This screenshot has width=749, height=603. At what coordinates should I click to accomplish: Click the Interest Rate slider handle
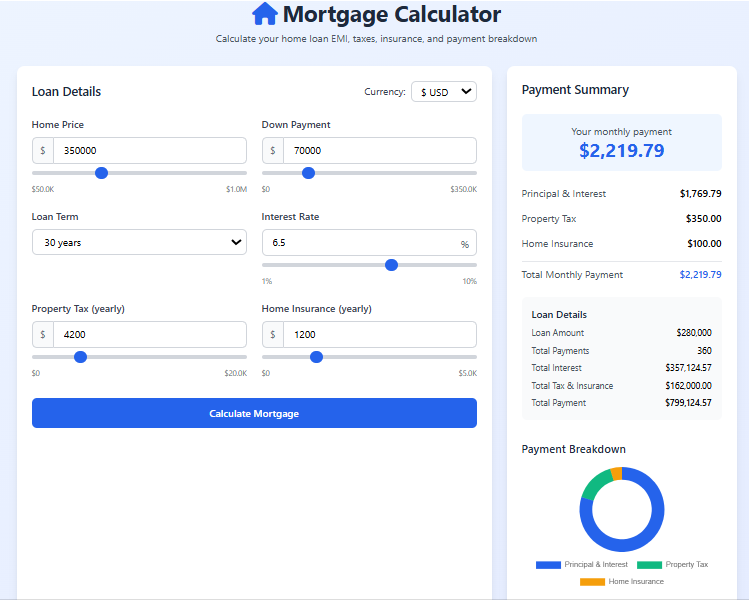(x=391, y=265)
